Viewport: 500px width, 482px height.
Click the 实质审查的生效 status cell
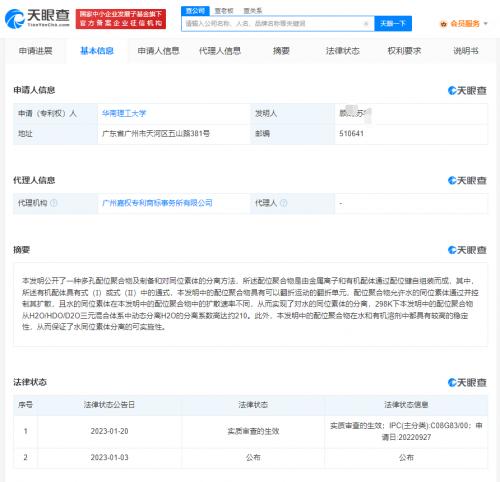click(x=253, y=431)
